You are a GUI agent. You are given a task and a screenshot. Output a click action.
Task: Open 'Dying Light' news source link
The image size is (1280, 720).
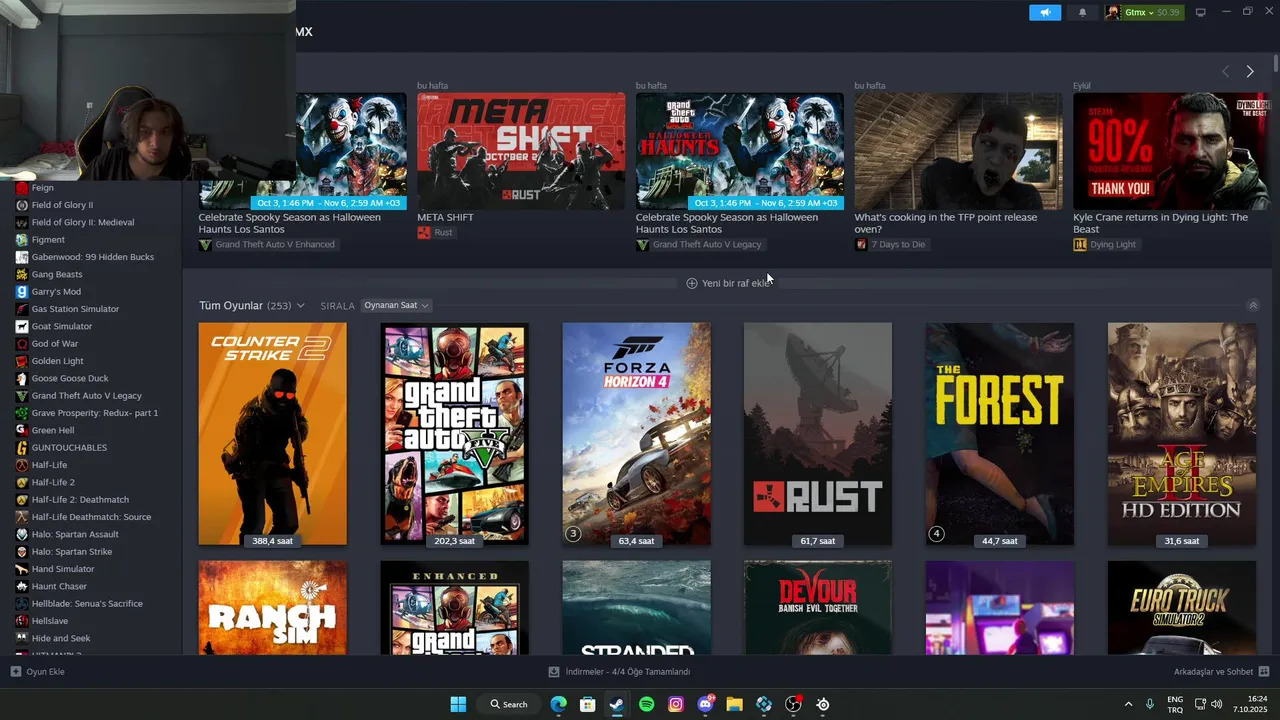pos(1105,244)
